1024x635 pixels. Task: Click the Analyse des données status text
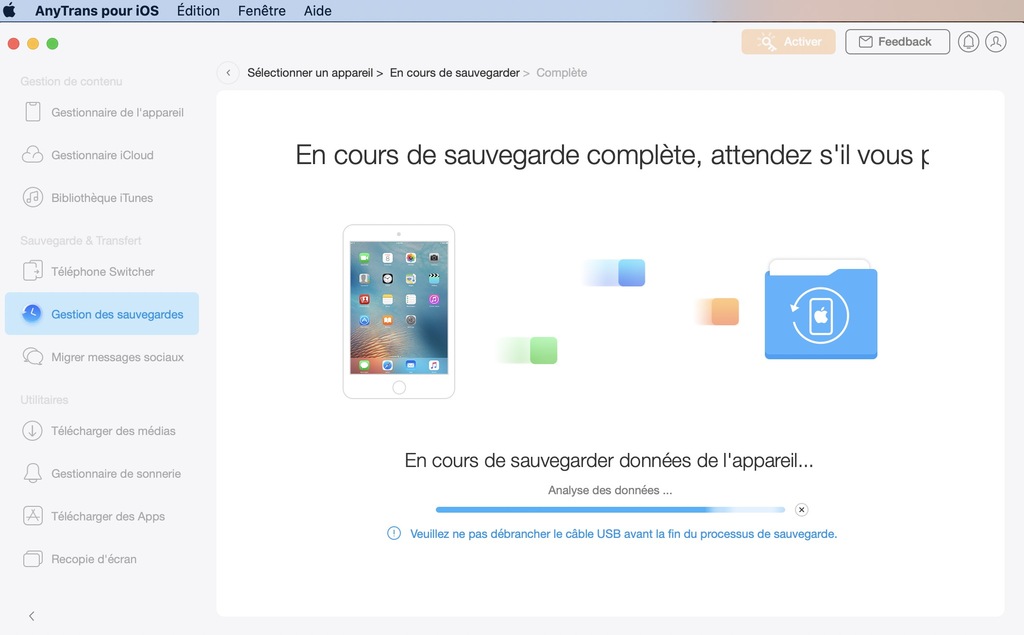(x=610, y=490)
